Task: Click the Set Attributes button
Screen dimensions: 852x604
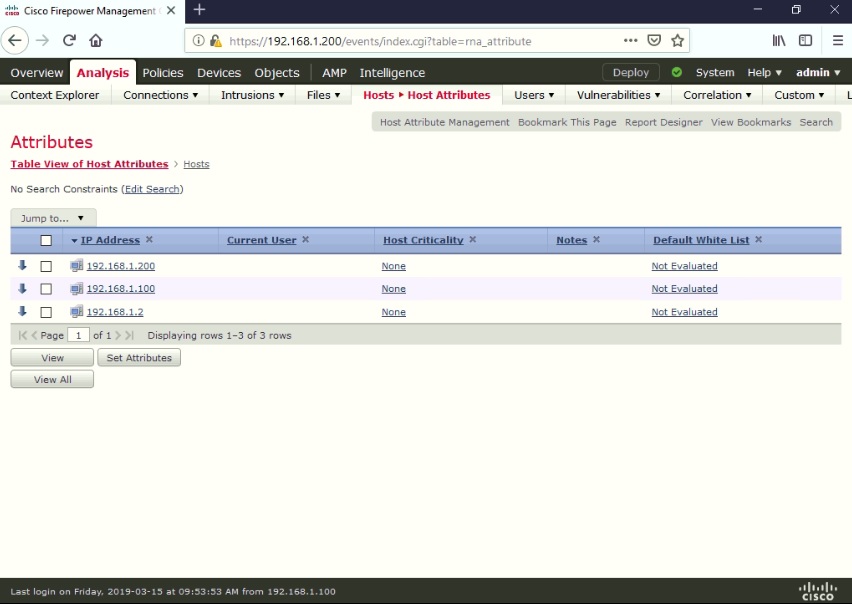Action: pos(139,357)
